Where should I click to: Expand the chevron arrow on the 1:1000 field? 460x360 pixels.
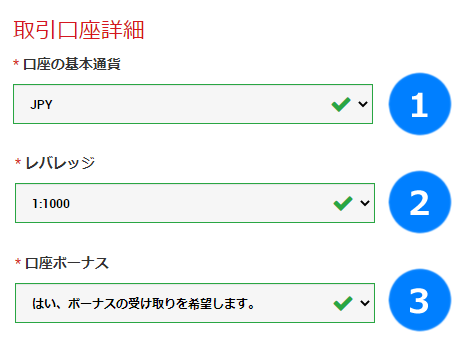365,203
